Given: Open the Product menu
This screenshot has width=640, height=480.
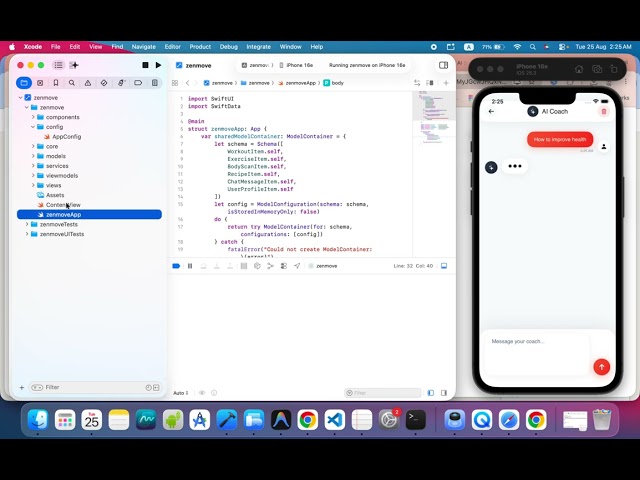Looking at the screenshot, I should [200, 47].
